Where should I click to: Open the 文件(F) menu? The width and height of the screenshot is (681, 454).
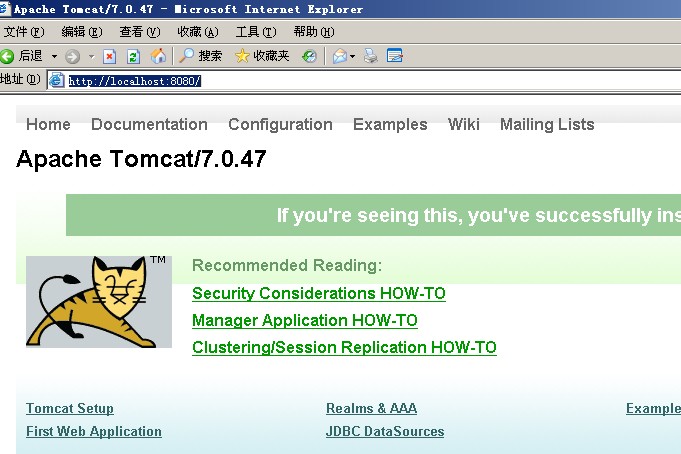(x=24, y=32)
